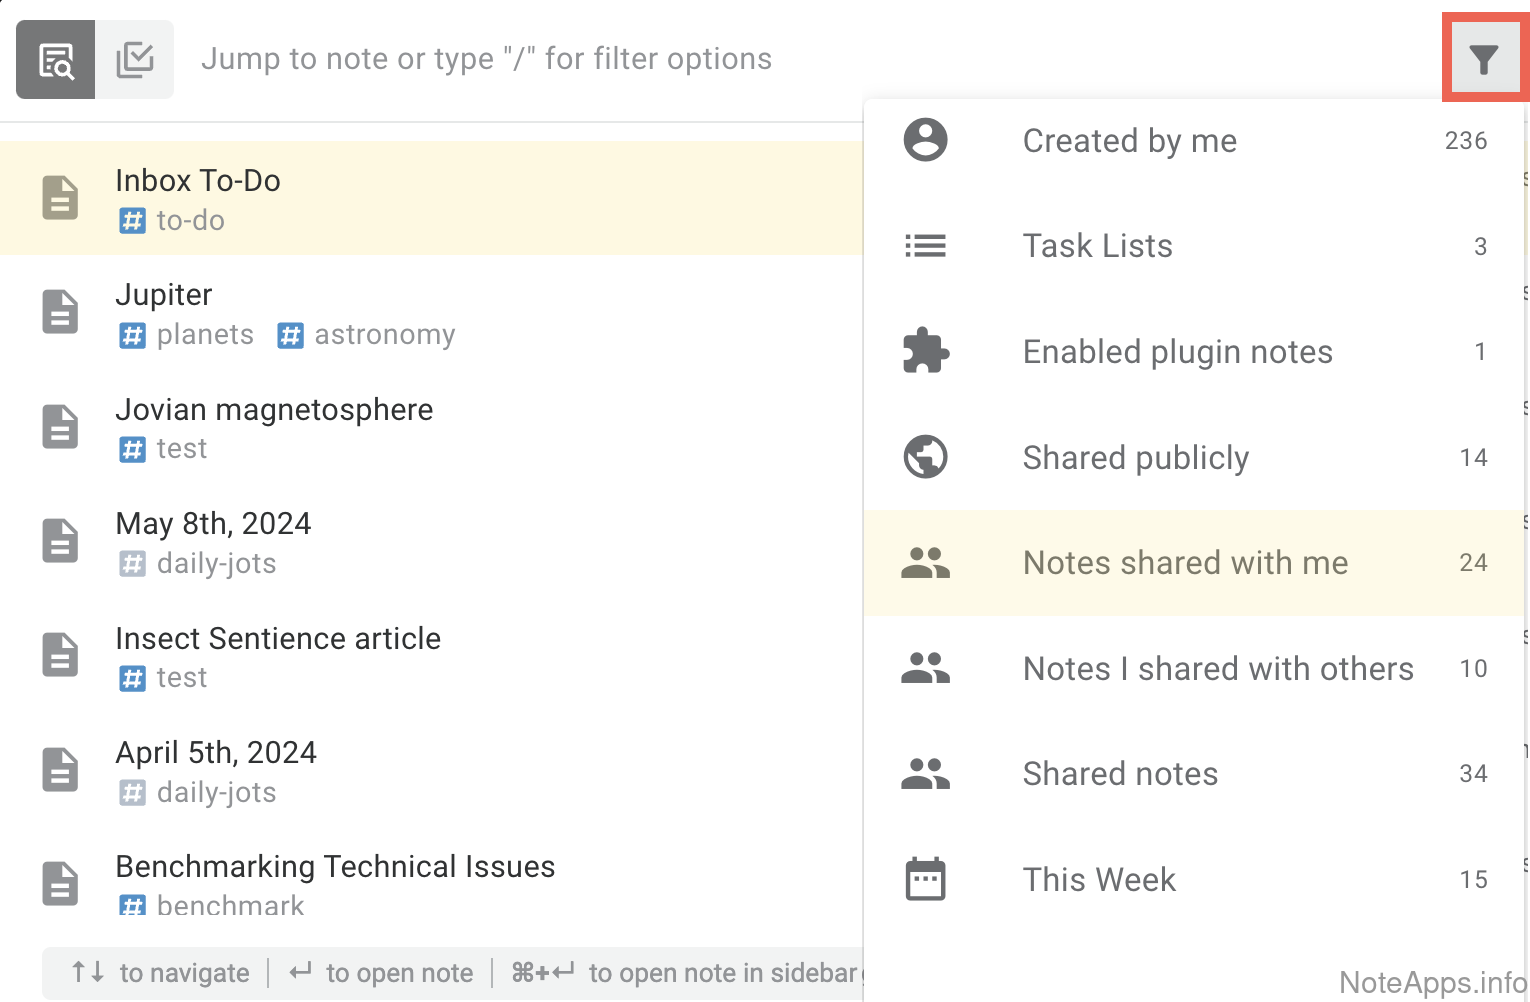This screenshot has width=1530, height=1002.
Task: Select Notes shared with me filter
Action: (x=1185, y=563)
